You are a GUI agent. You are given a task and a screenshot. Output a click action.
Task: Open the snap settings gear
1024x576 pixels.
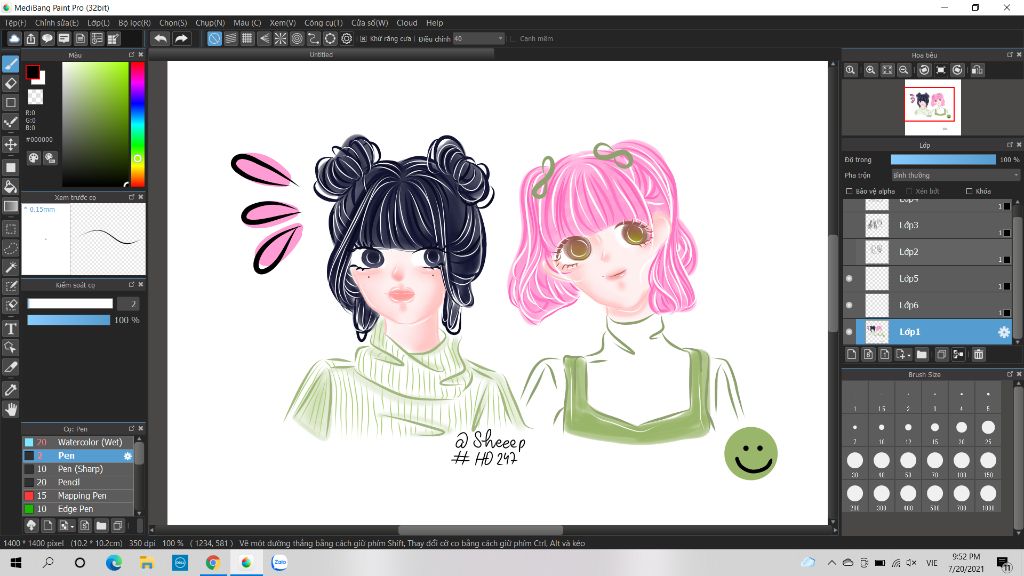click(x=347, y=39)
